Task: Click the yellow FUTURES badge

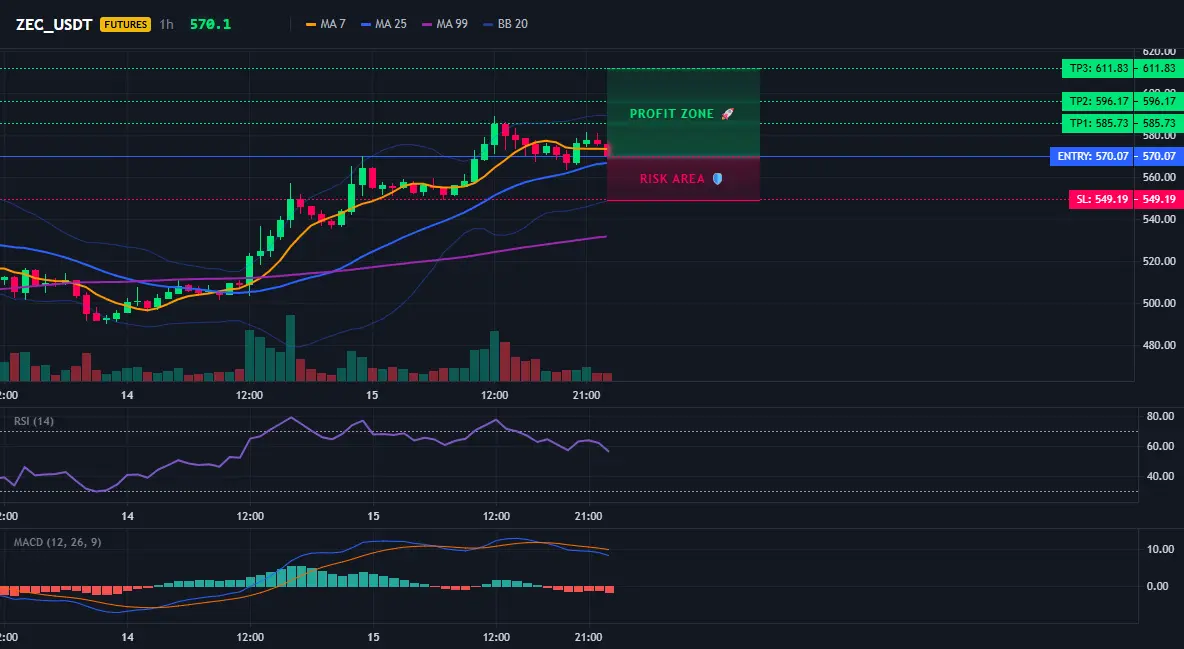Action: pyautogui.click(x=125, y=24)
